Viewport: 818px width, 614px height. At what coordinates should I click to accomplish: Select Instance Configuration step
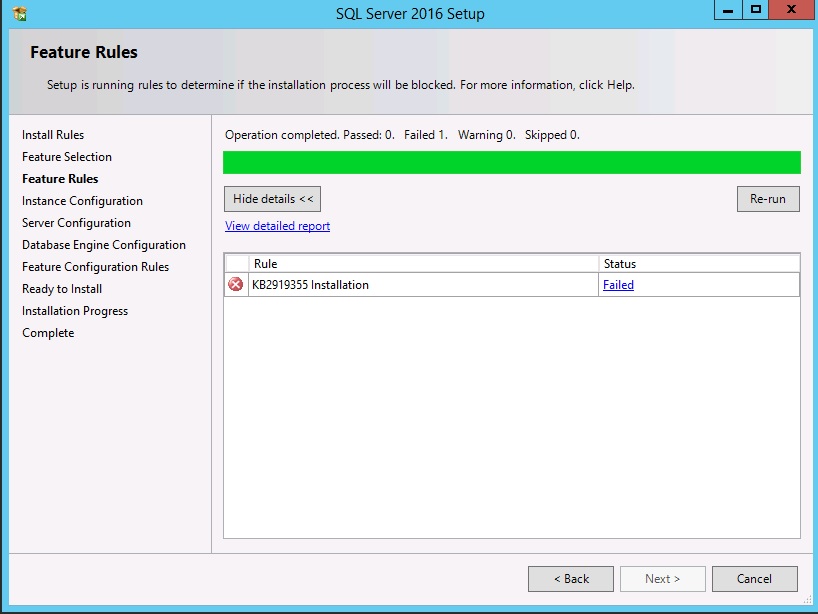tap(82, 201)
